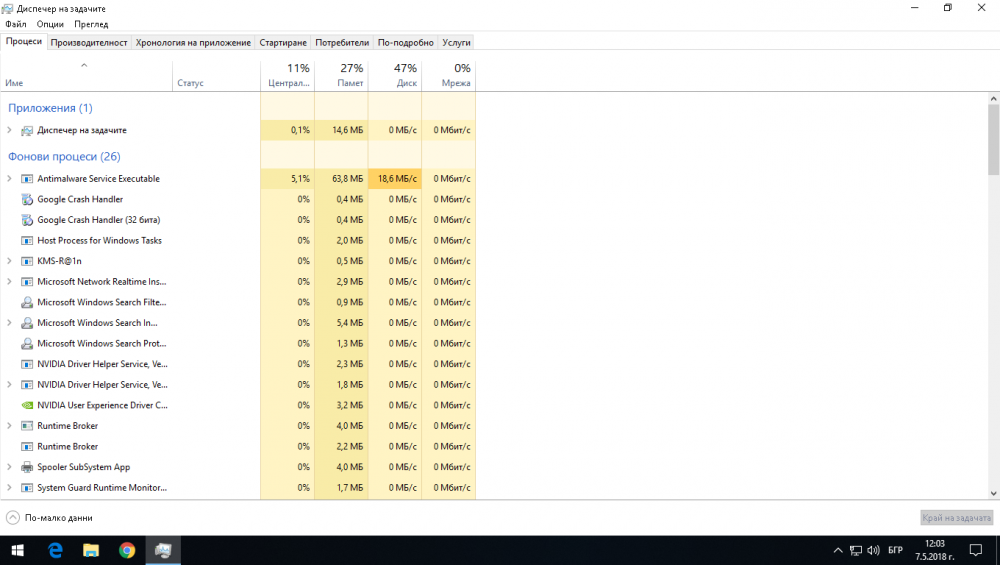Screen dimensions: 1000x565
Task: Switch to the Услуги tab
Action: (456, 43)
